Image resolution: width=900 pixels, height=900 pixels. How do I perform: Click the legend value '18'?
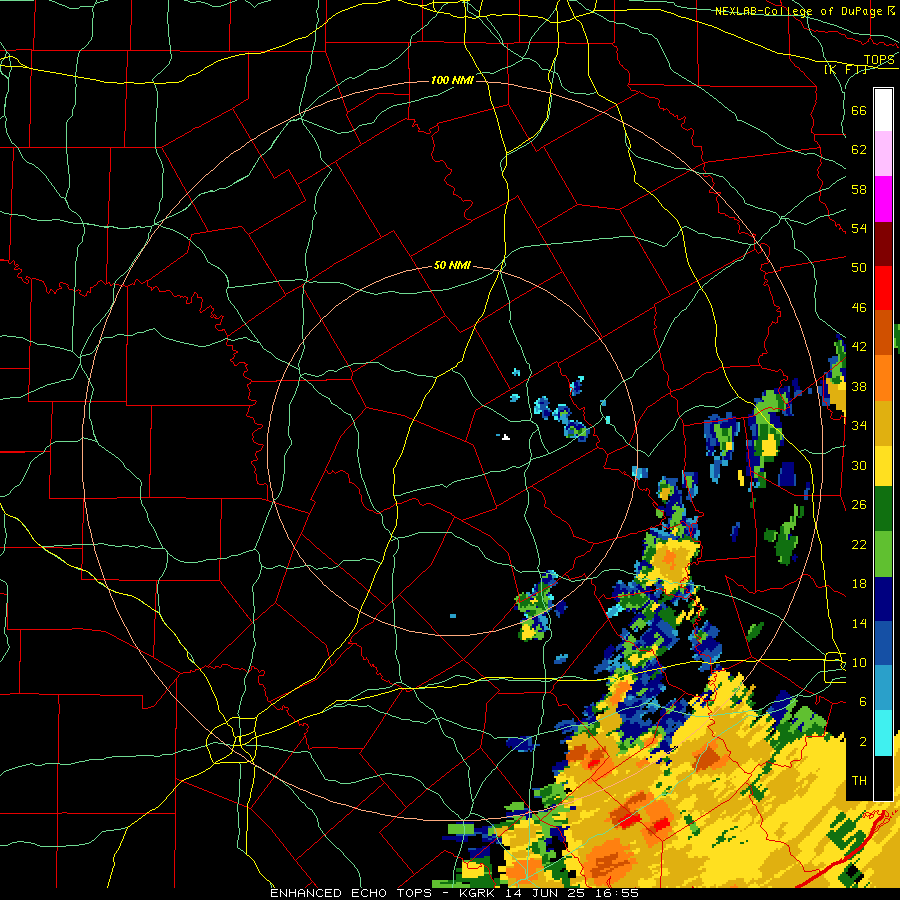click(859, 584)
